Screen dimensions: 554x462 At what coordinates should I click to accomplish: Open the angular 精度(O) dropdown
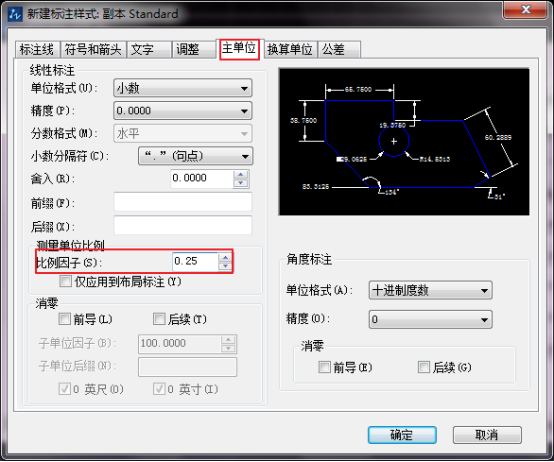[430, 319]
